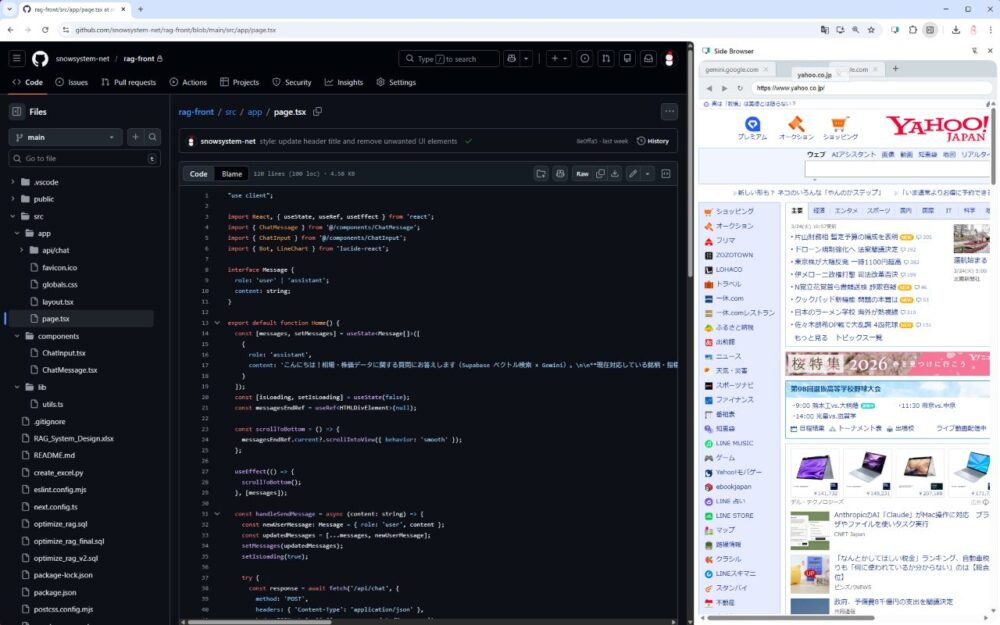Collapse the Files side panel icon
The height and width of the screenshot is (625, 1000).
(x=17, y=112)
